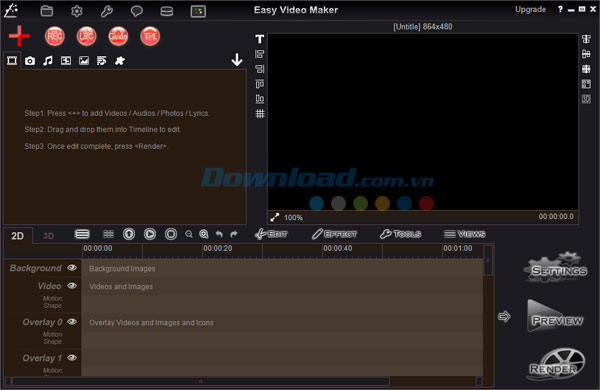Image resolution: width=600 pixels, height=390 pixels.
Task: Open the speech bubble feedback icon
Action: point(137,11)
